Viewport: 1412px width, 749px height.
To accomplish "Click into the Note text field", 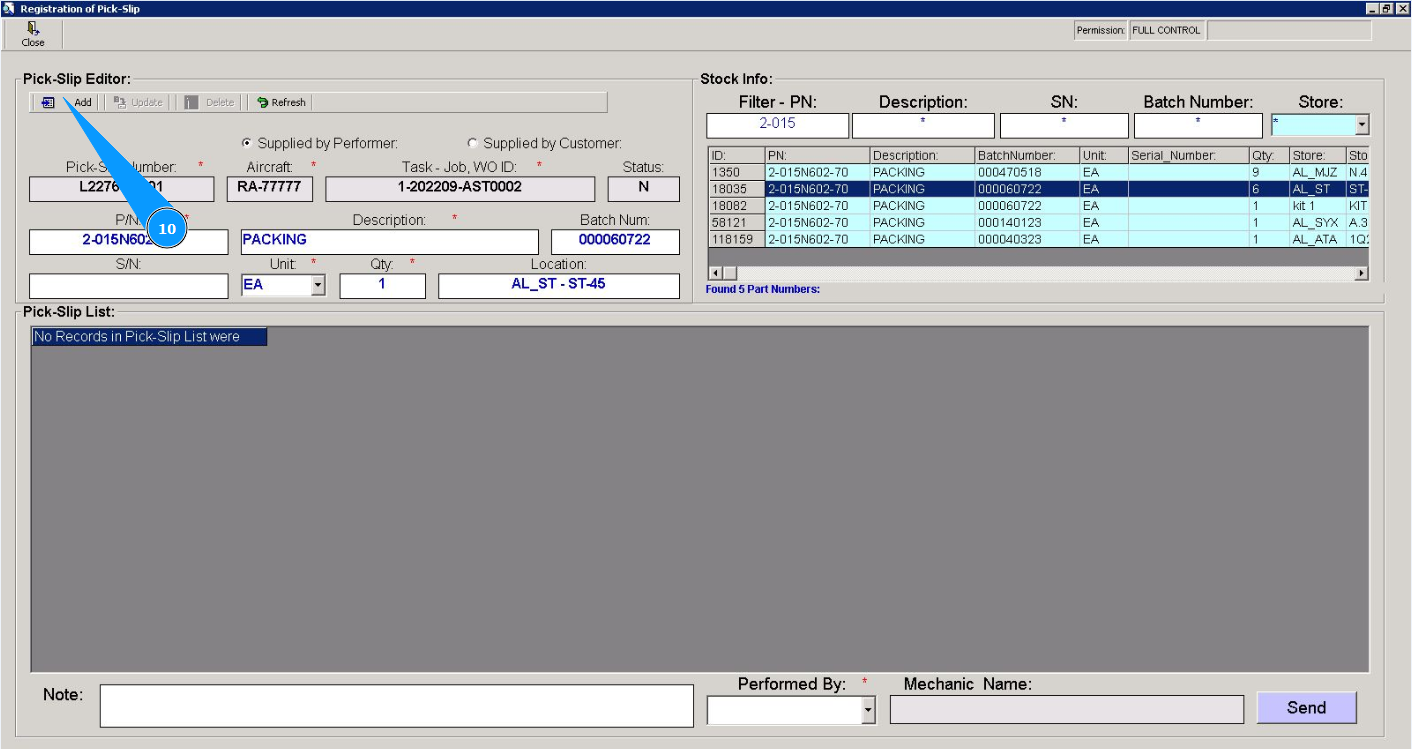I will [x=396, y=705].
